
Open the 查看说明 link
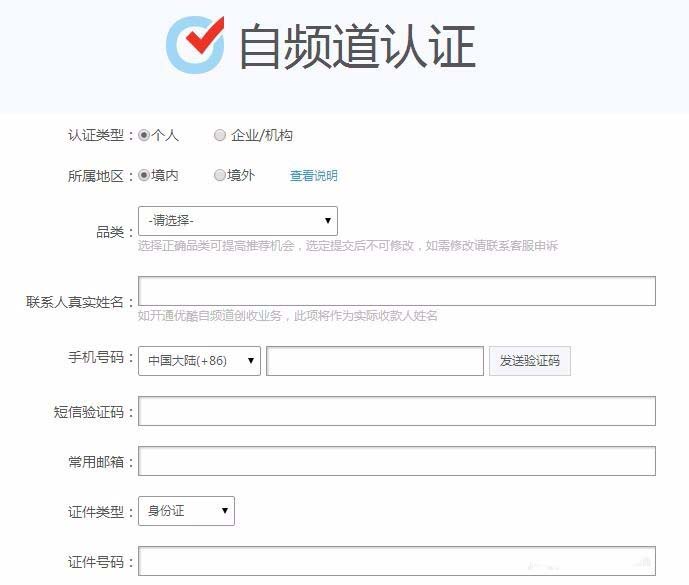pyautogui.click(x=314, y=176)
